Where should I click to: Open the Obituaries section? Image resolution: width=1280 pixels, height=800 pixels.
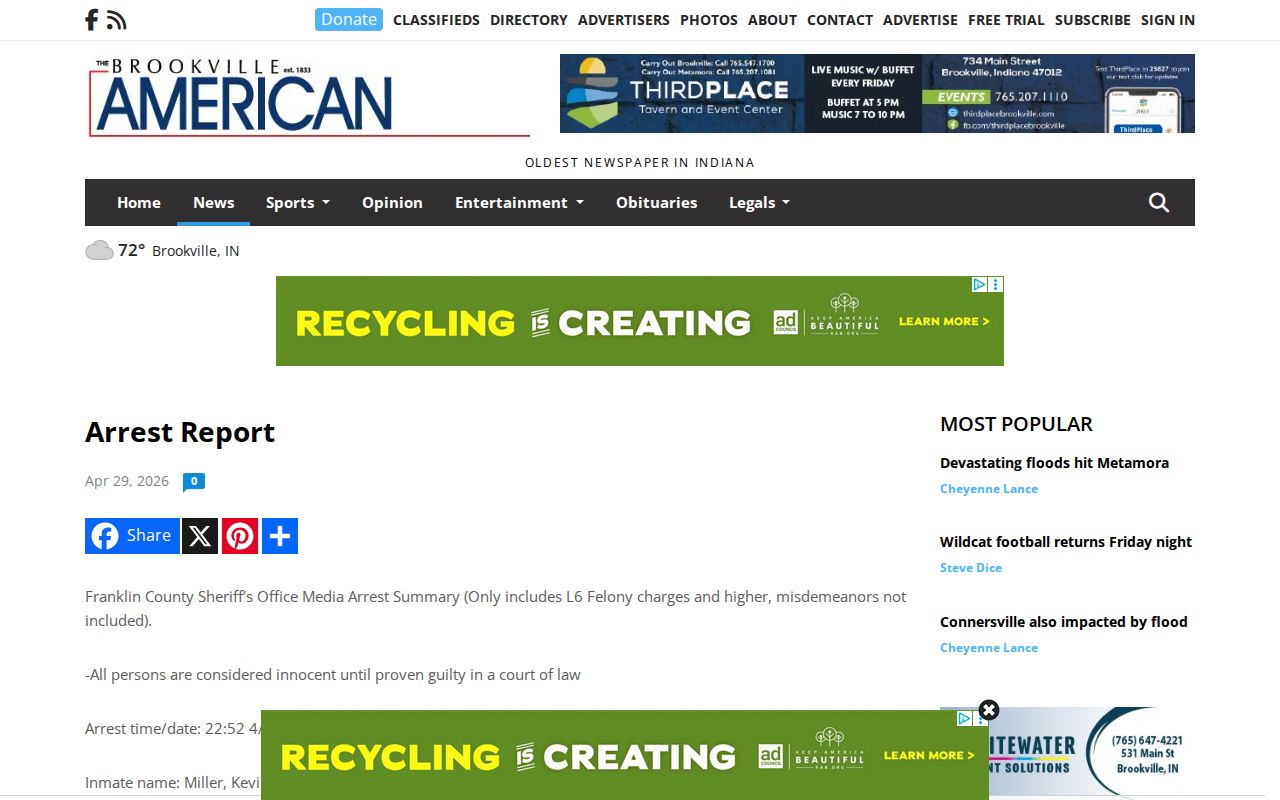pyautogui.click(x=657, y=203)
